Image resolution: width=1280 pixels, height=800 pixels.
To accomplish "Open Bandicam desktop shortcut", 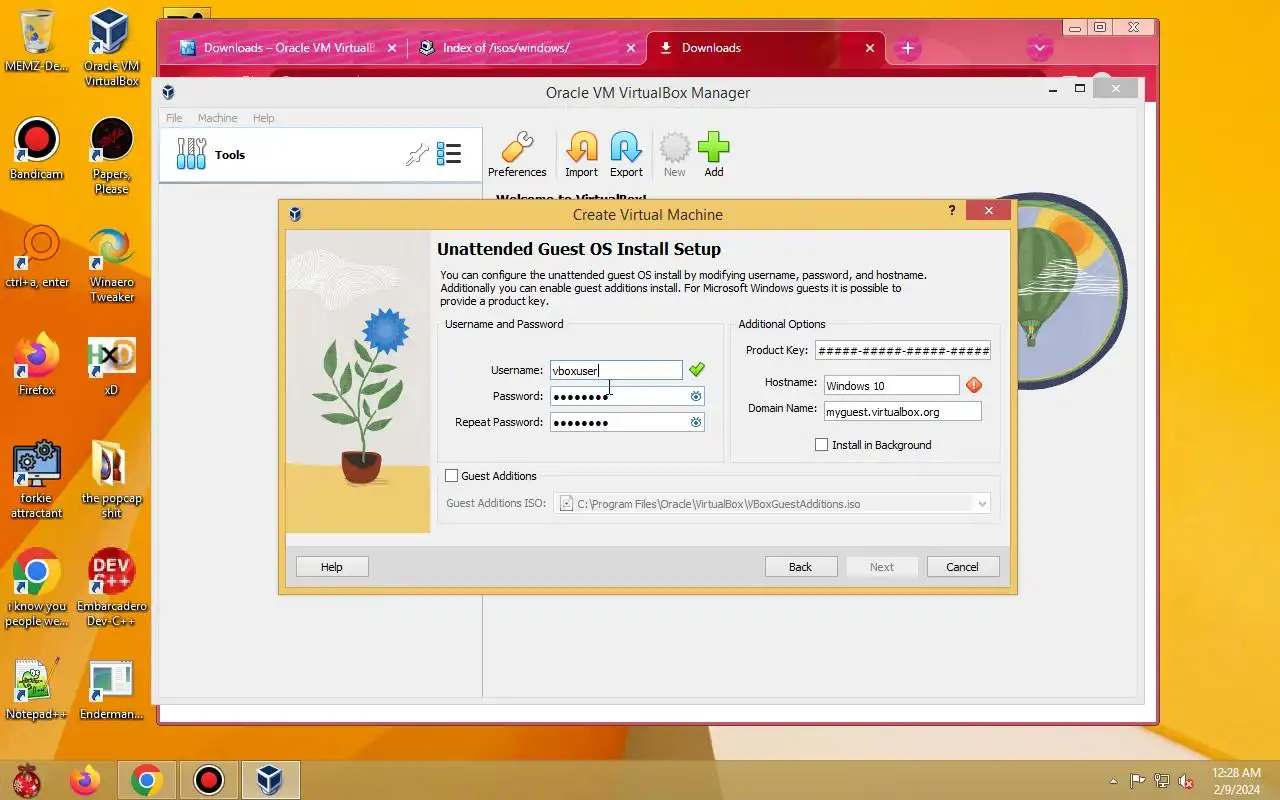I will pos(36,148).
